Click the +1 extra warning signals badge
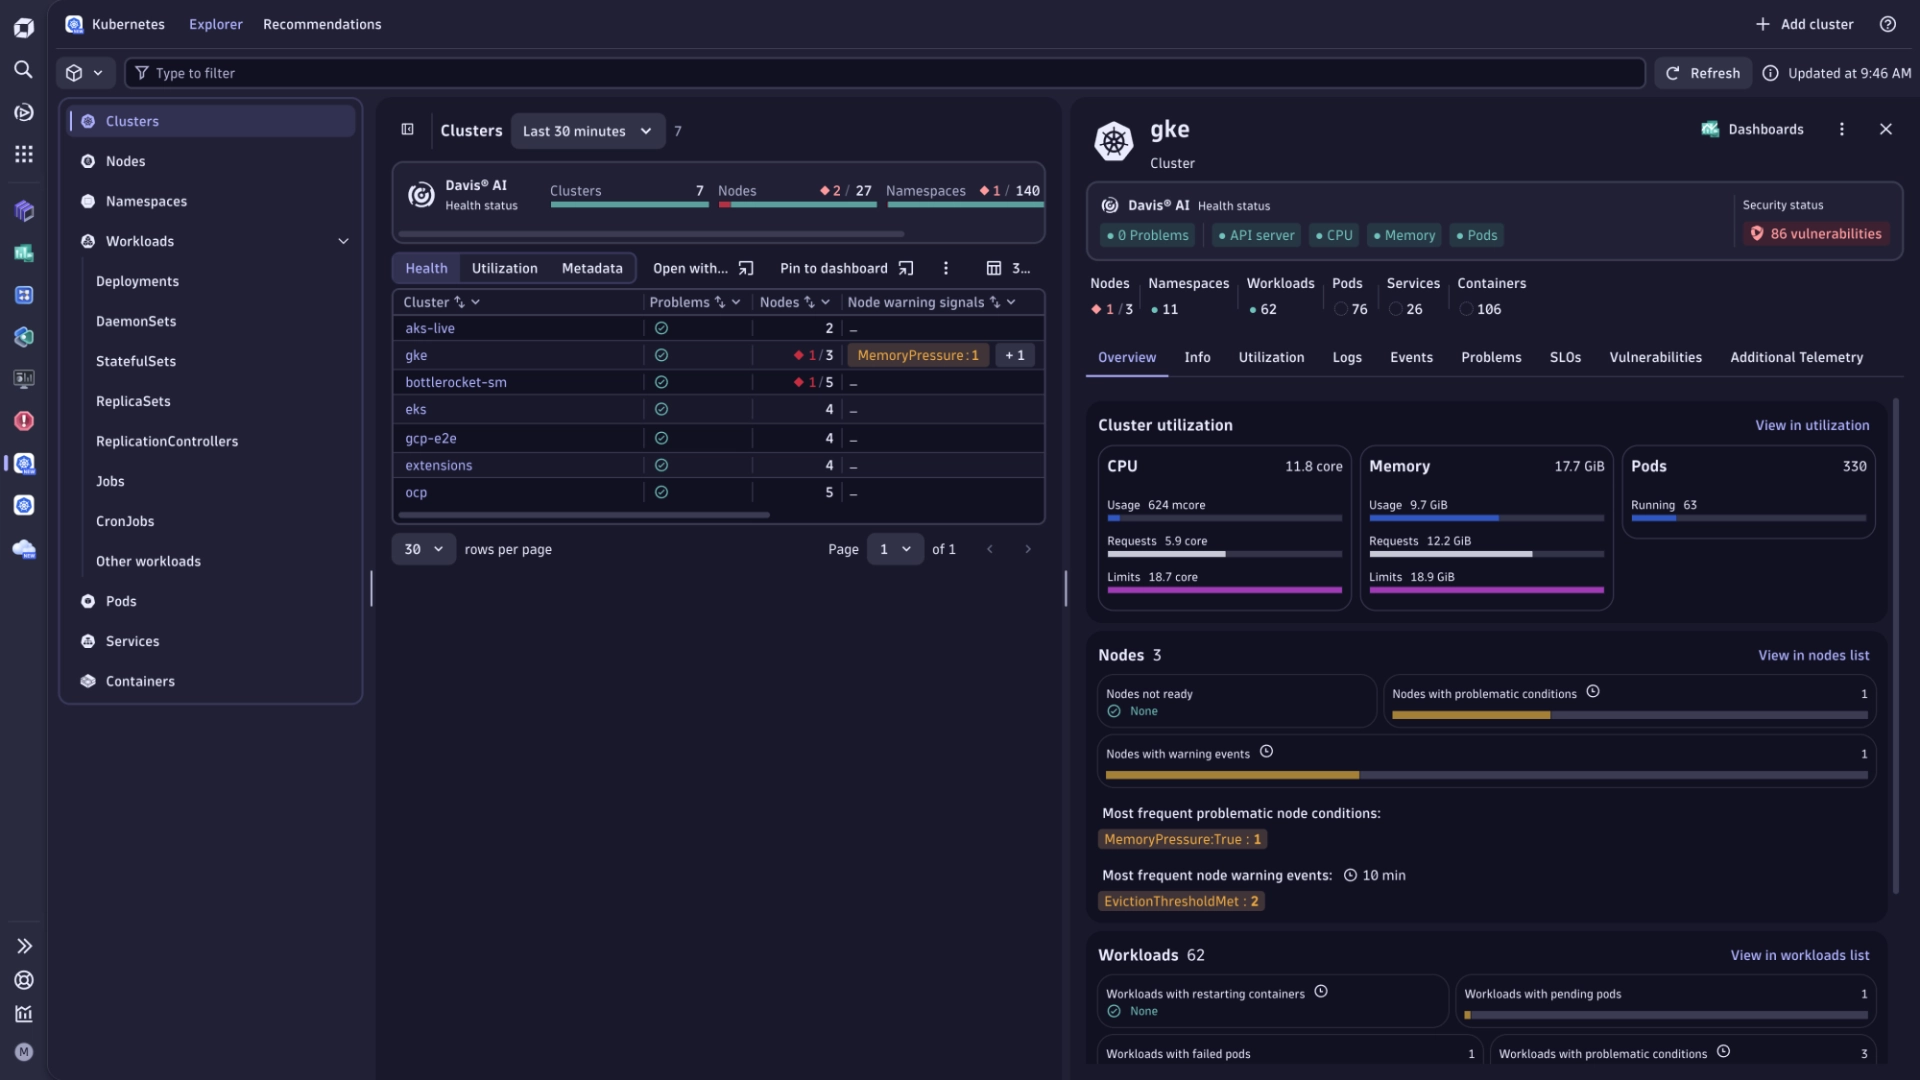This screenshot has height=1080, width=1920. (1015, 355)
